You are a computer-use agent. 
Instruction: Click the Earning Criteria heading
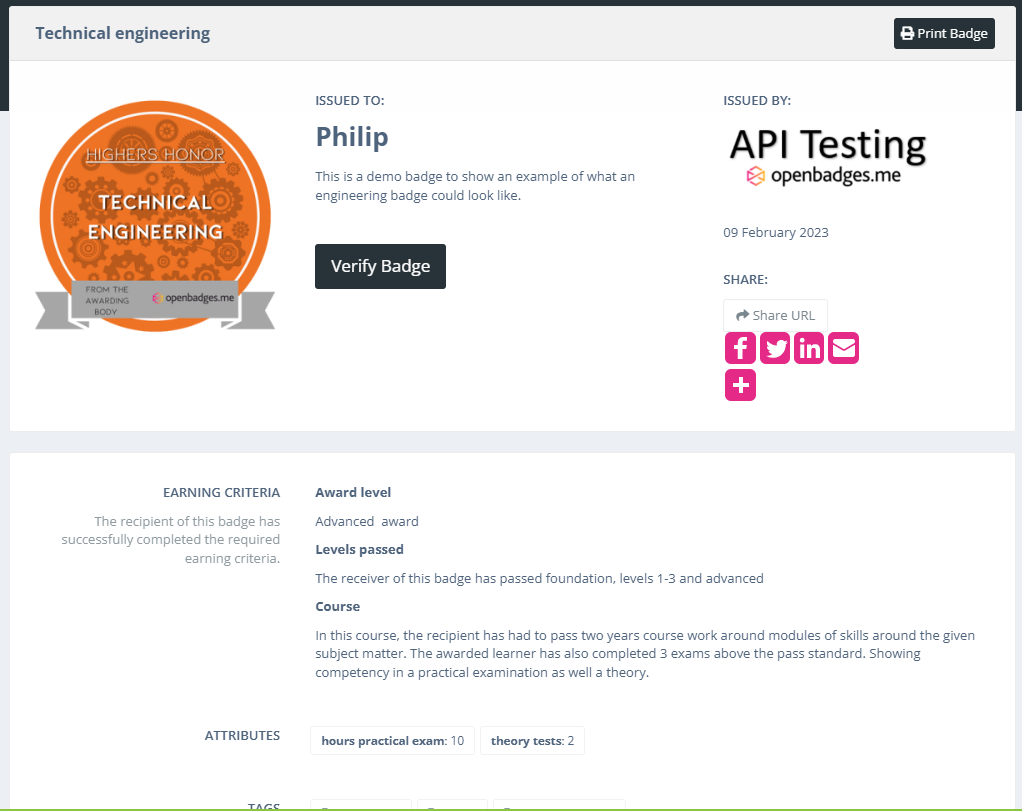pyautogui.click(x=221, y=493)
